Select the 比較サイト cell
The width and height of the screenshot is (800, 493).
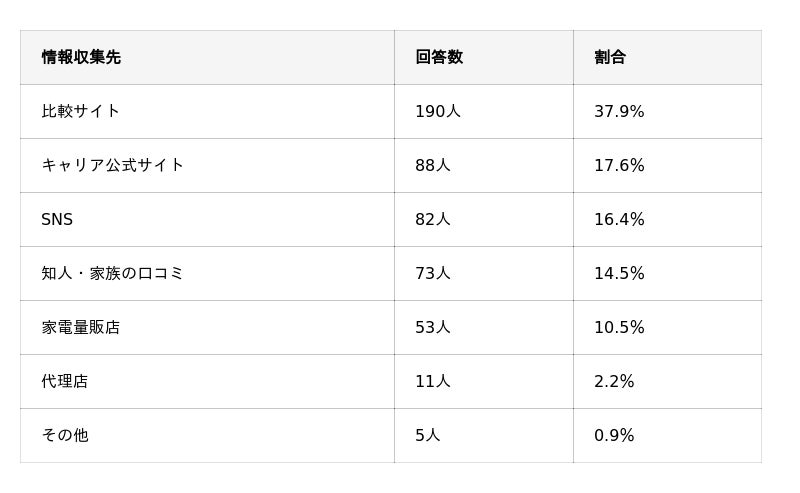tap(81, 111)
